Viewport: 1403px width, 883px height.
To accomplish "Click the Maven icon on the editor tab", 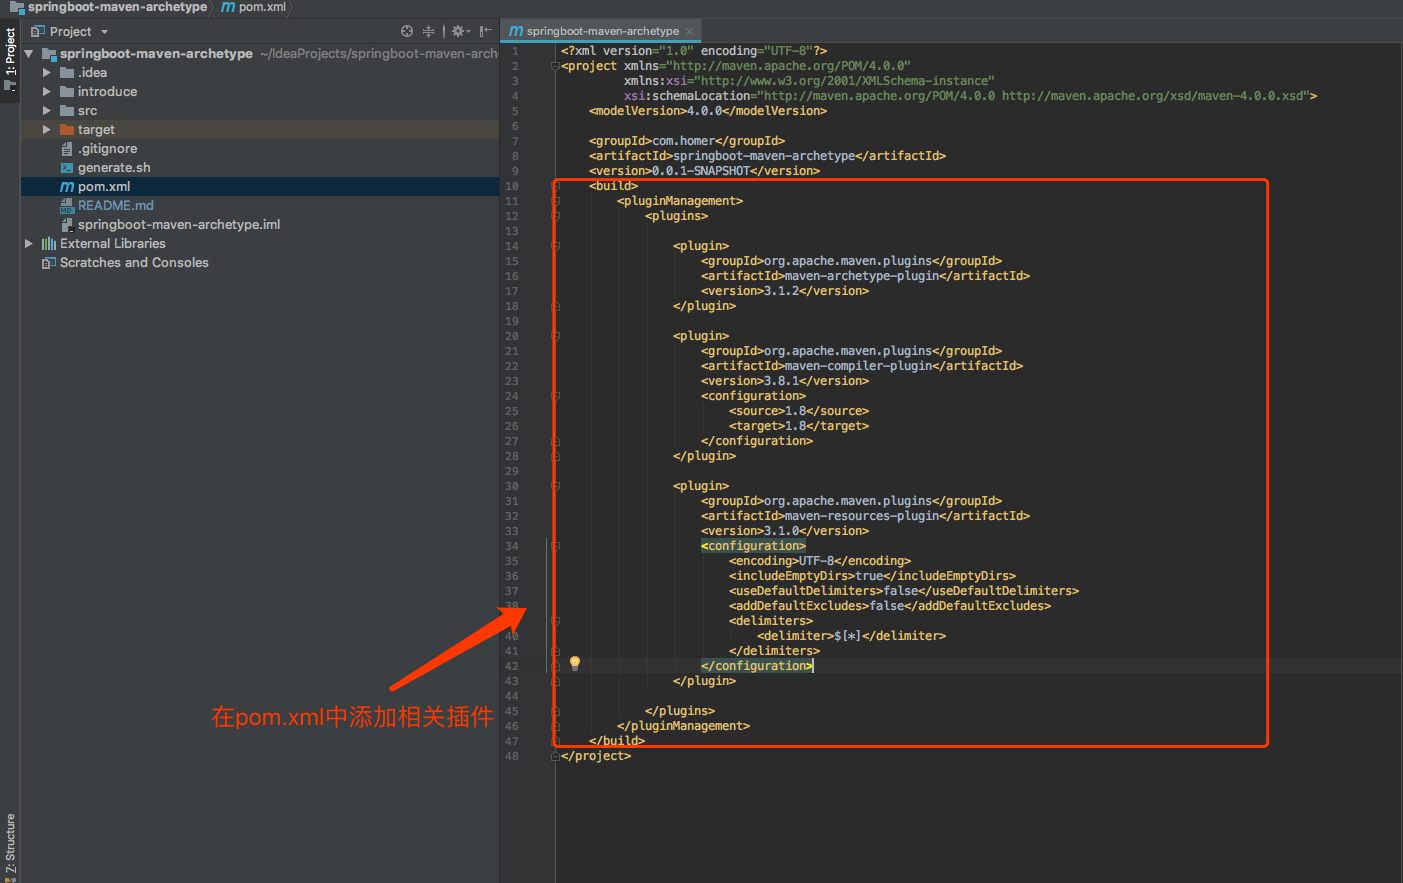I will 516,31.
